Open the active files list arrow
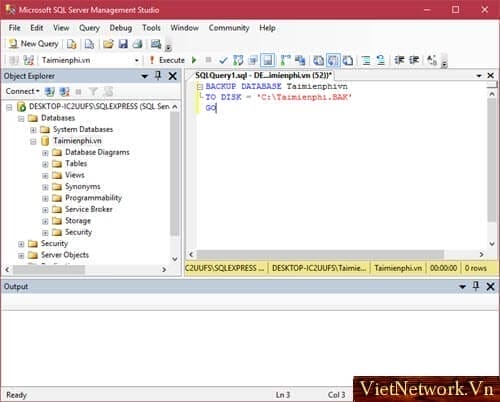500x402 pixels. coord(479,76)
